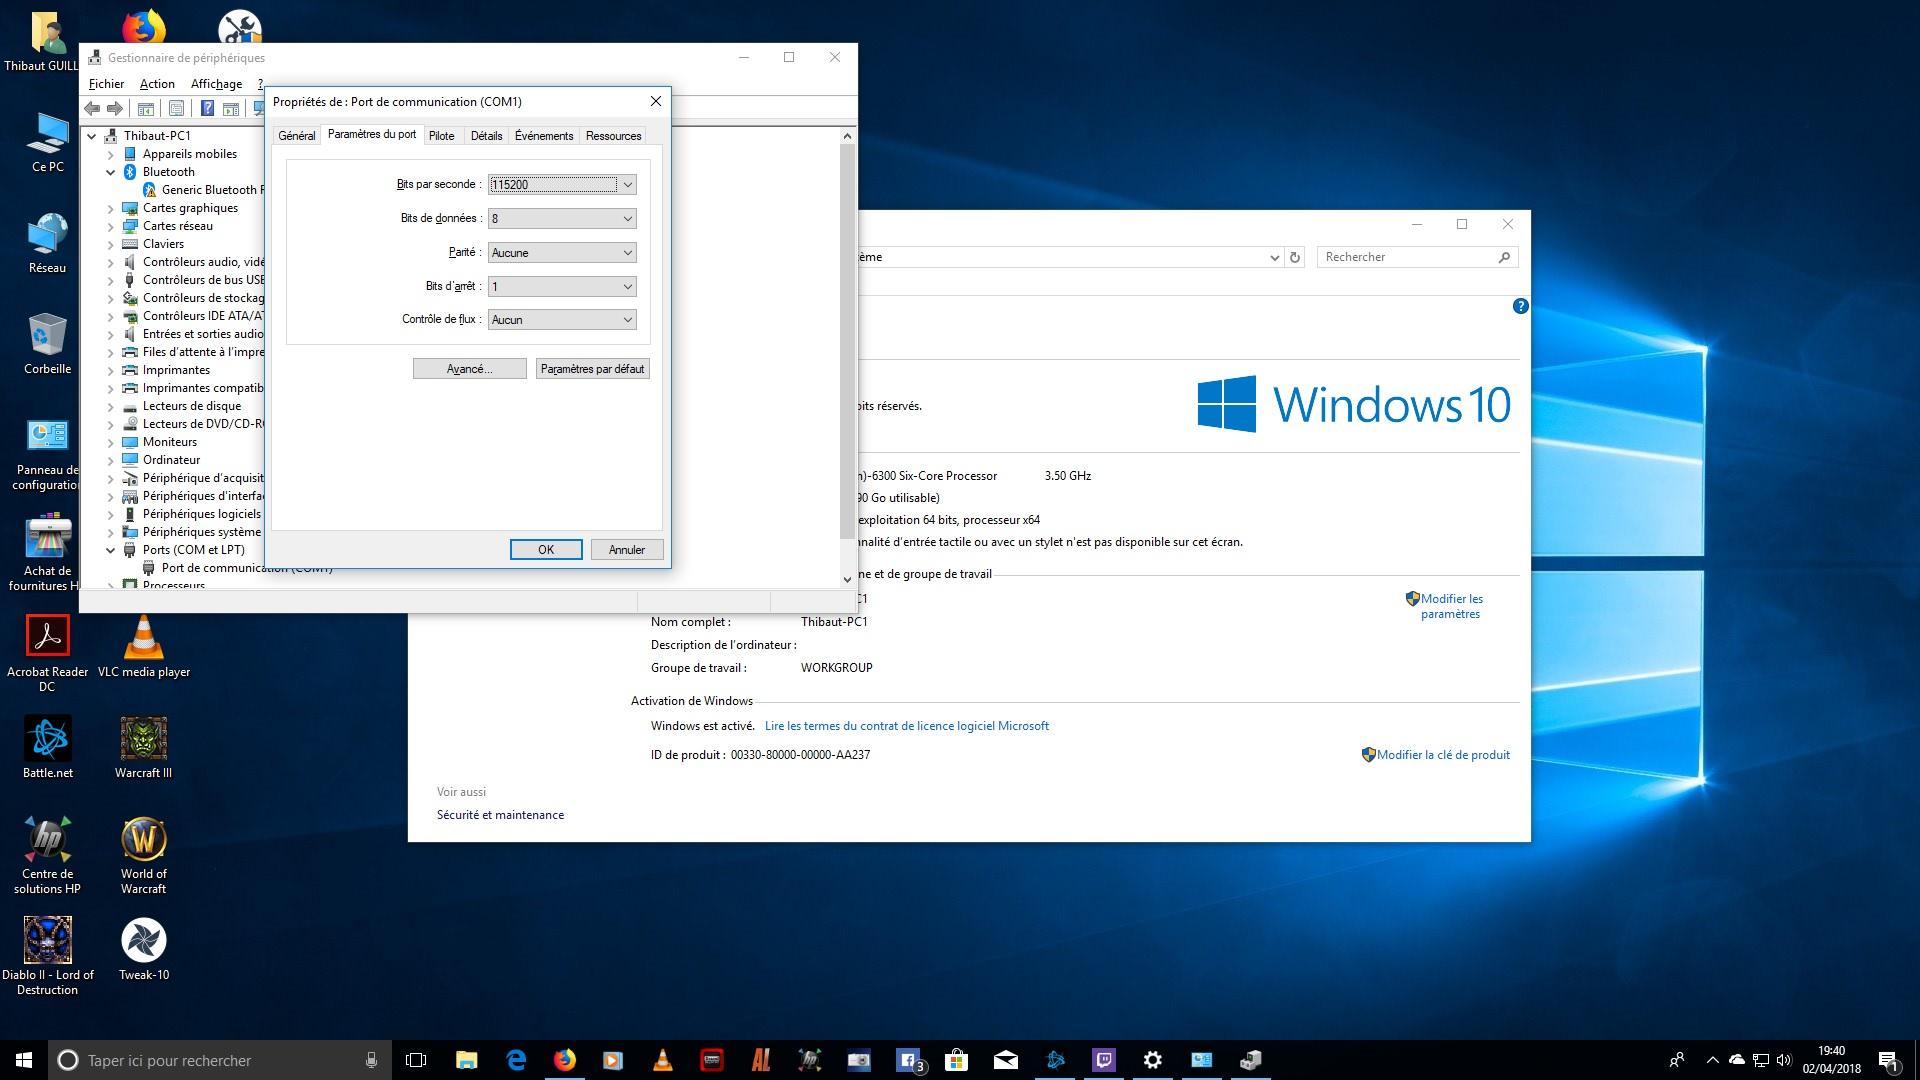Open the Ce PC desktop icon

click(47, 143)
